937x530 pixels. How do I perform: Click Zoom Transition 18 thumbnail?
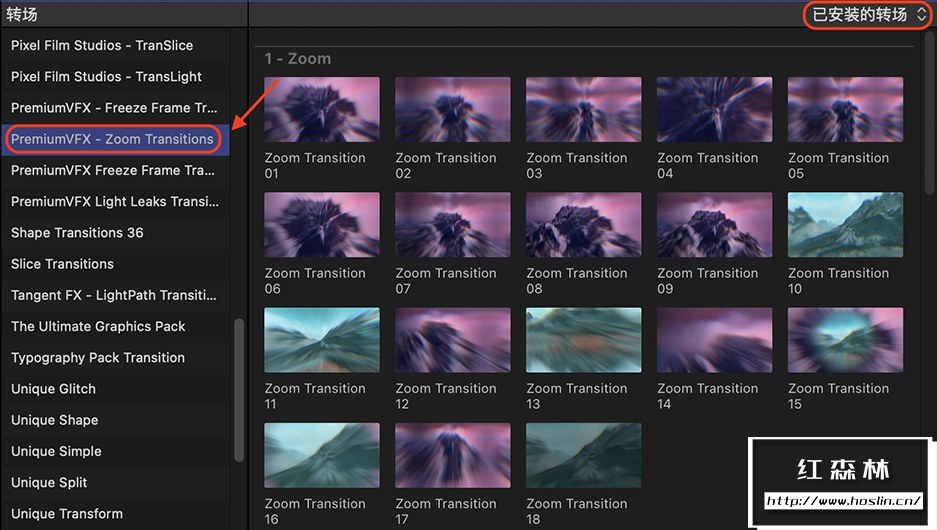pos(584,455)
